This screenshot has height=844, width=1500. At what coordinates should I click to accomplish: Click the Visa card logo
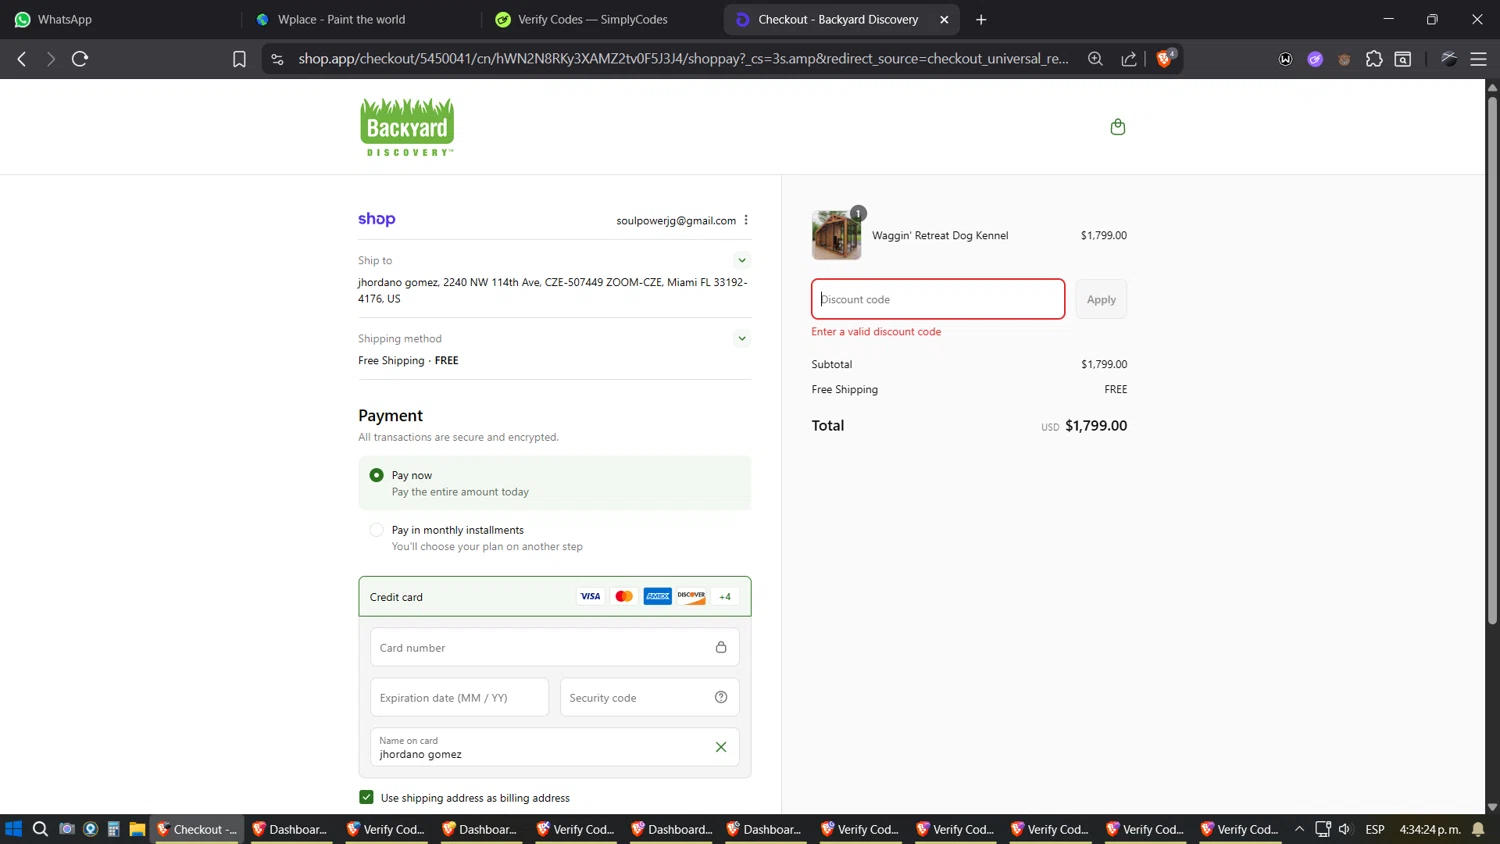590,596
